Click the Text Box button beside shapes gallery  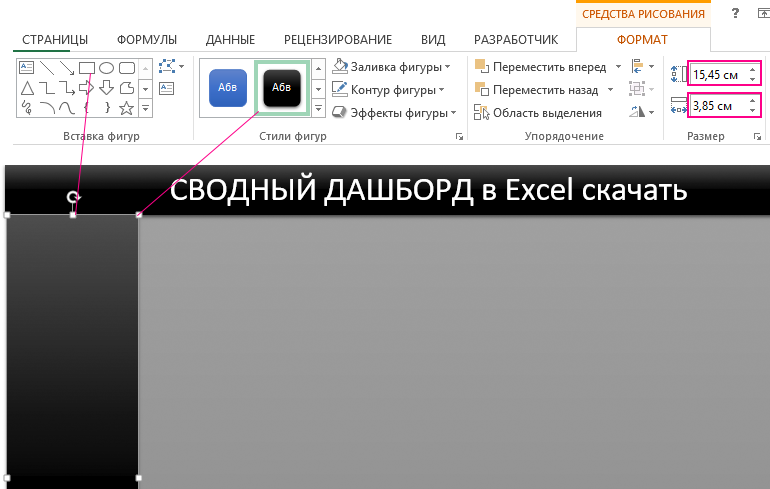click(x=166, y=89)
